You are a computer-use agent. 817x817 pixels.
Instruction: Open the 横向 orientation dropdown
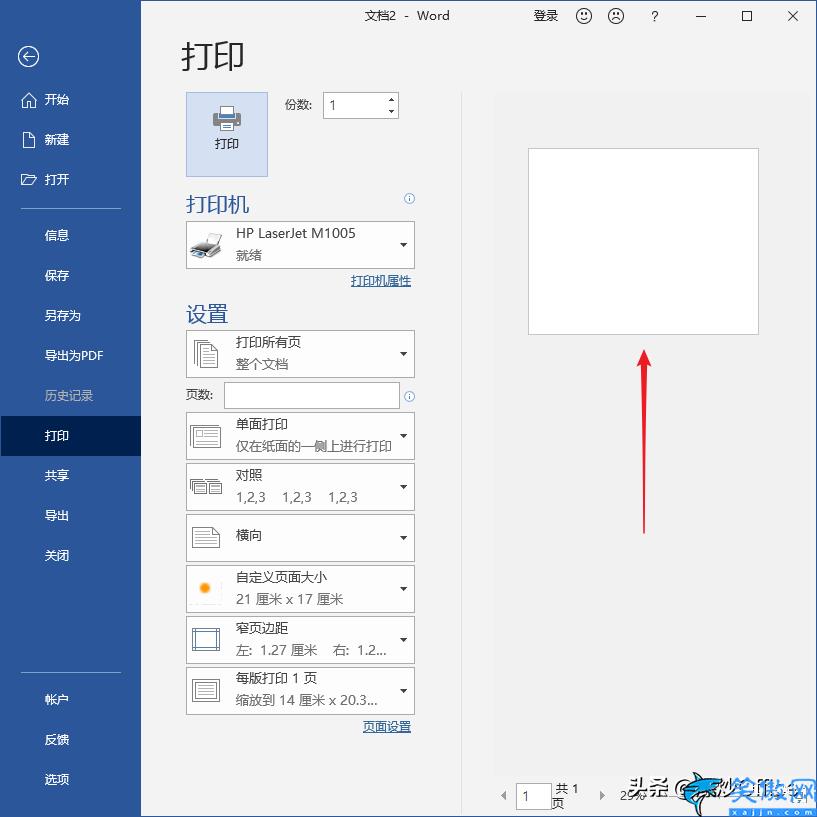[x=300, y=538]
